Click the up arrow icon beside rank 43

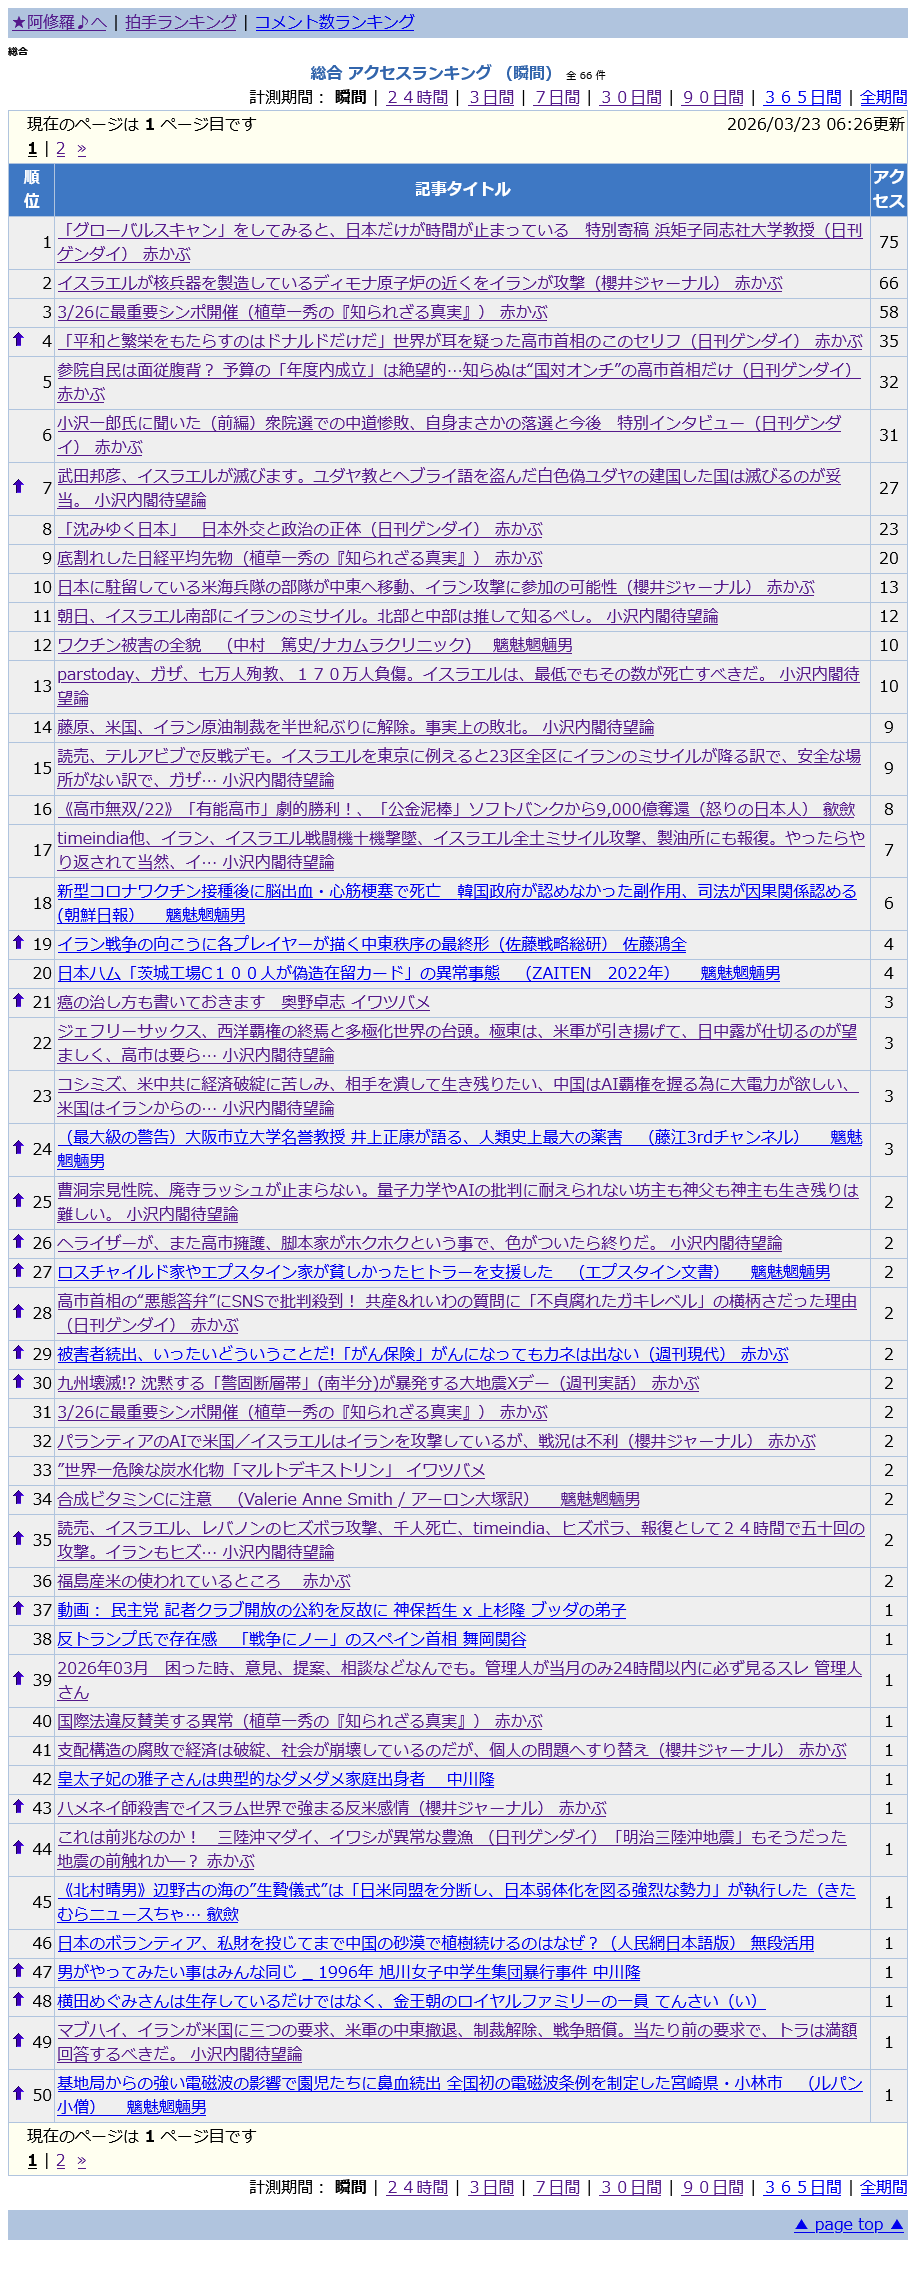pos(18,1806)
